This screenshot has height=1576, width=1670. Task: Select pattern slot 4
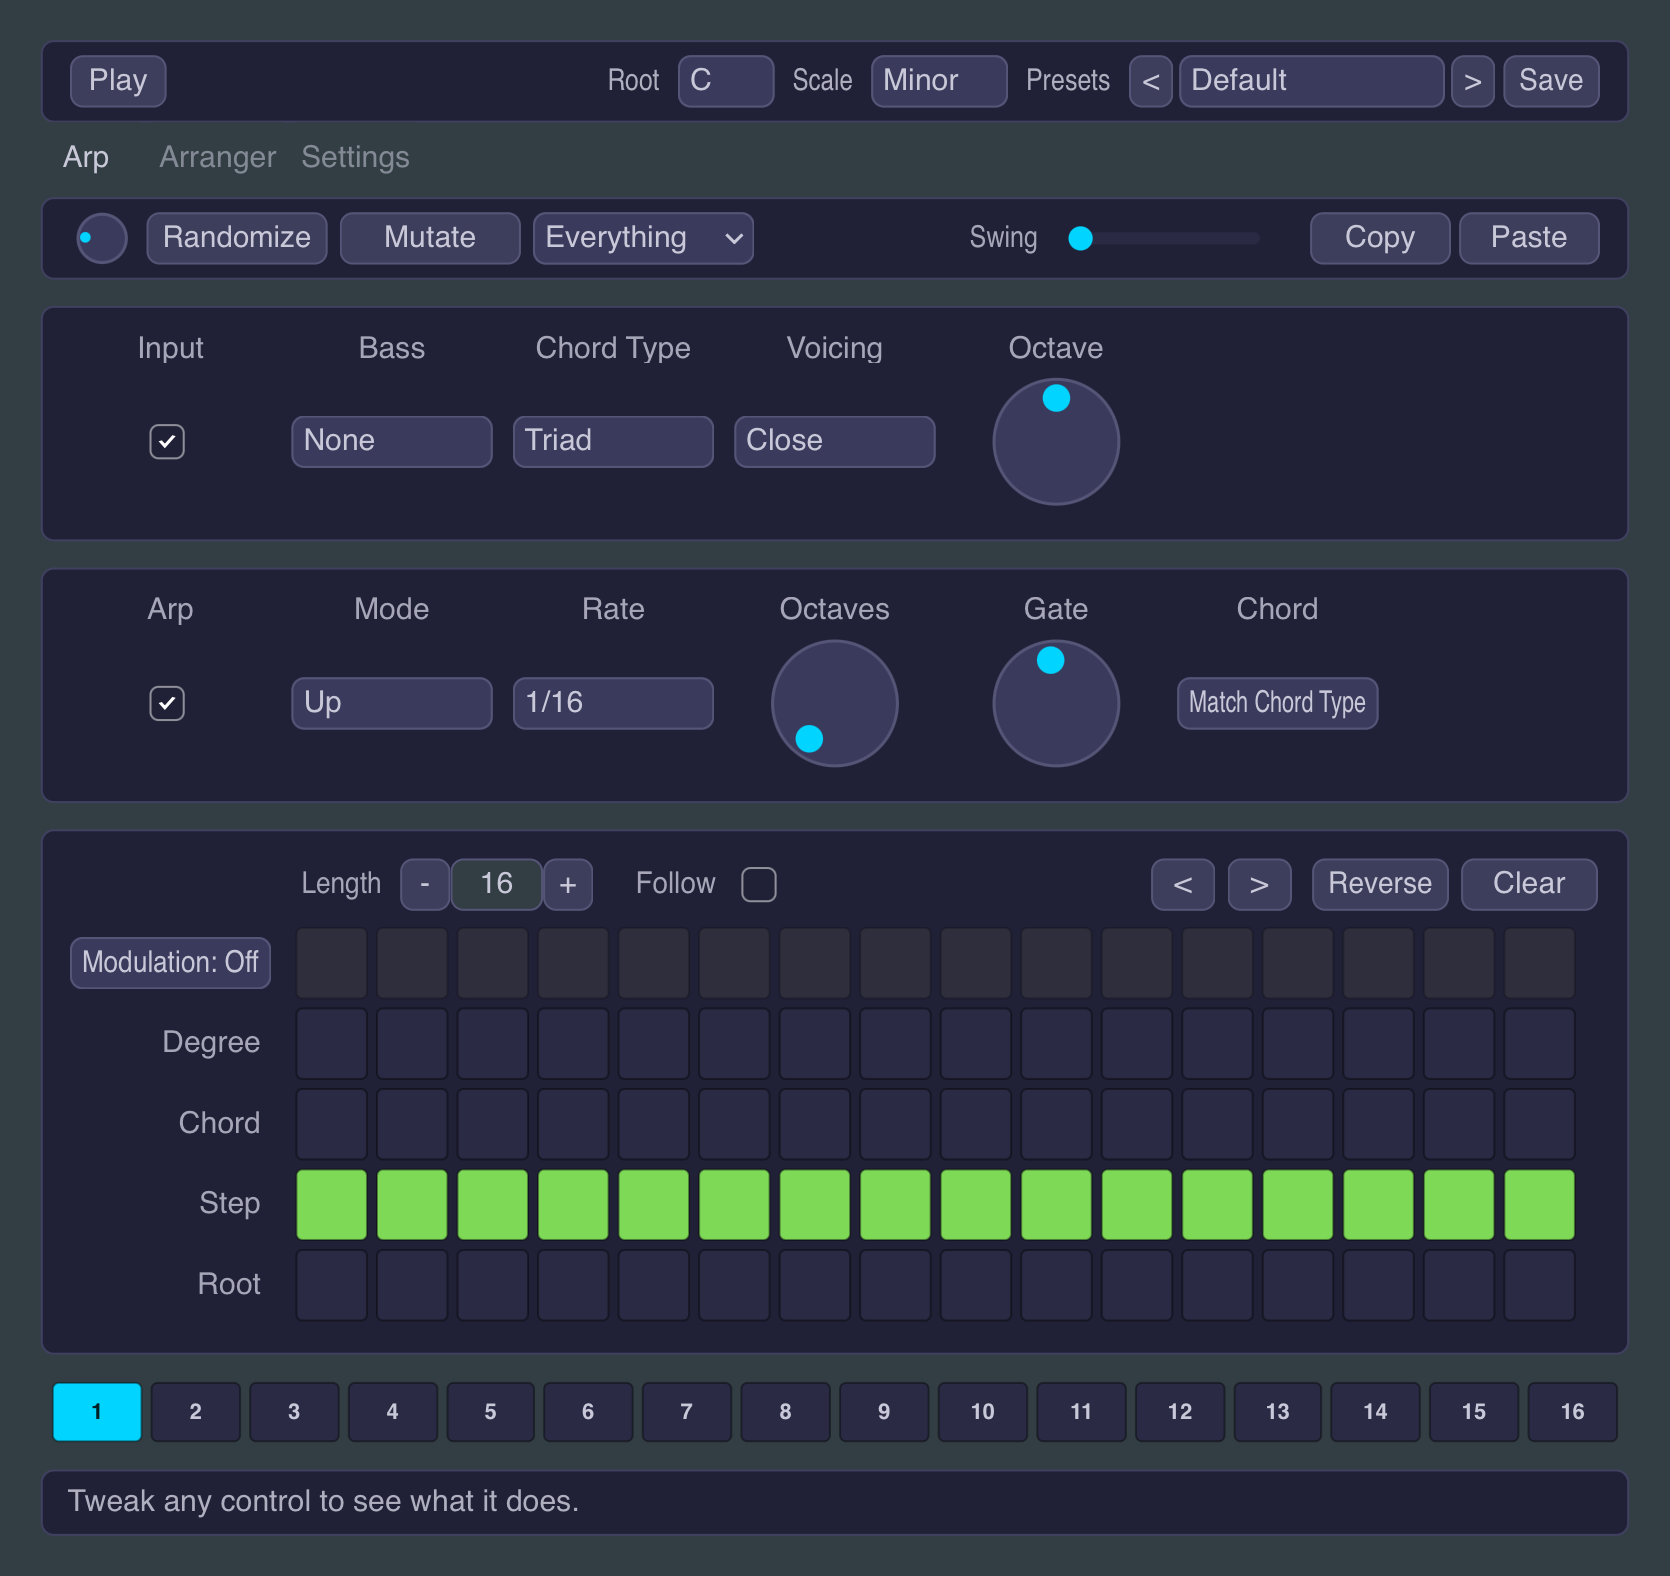392,1412
